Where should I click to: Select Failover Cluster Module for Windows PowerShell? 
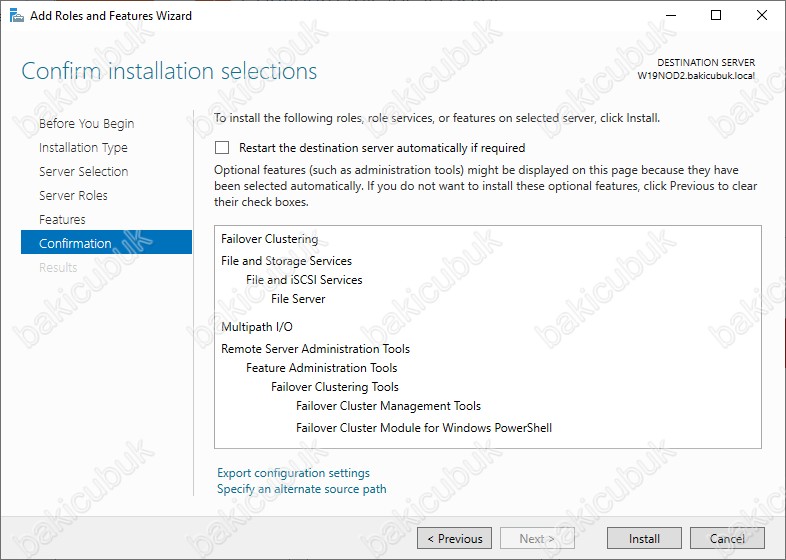click(x=424, y=428)
